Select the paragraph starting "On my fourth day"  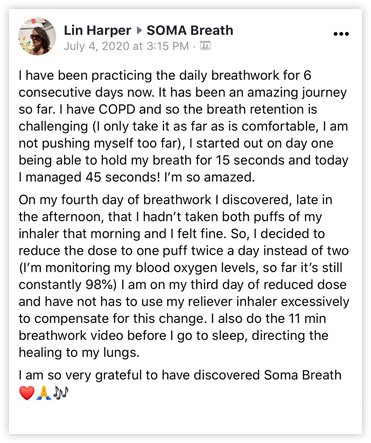[184, 276]
